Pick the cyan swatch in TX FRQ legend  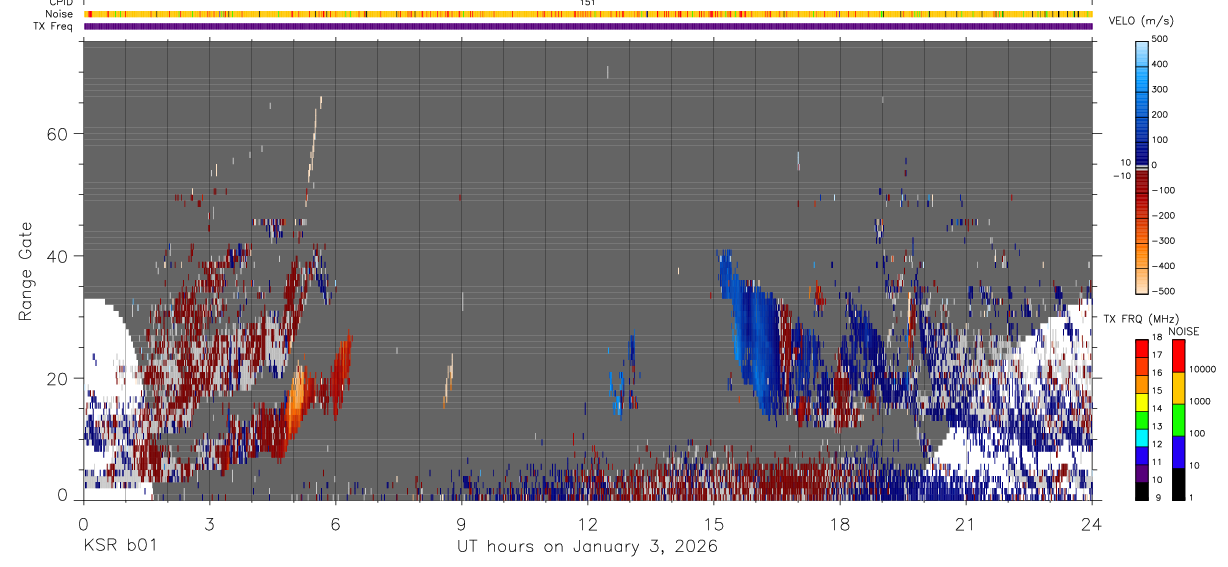[x=1141, y=439]
